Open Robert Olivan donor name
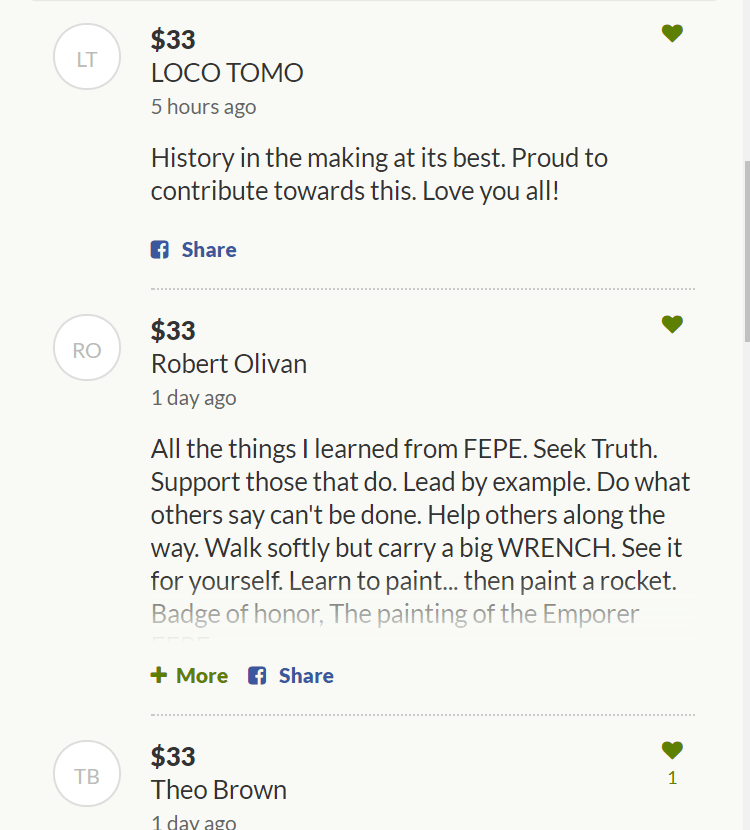The height and width of the screenshot is (830, 750). 229,363
